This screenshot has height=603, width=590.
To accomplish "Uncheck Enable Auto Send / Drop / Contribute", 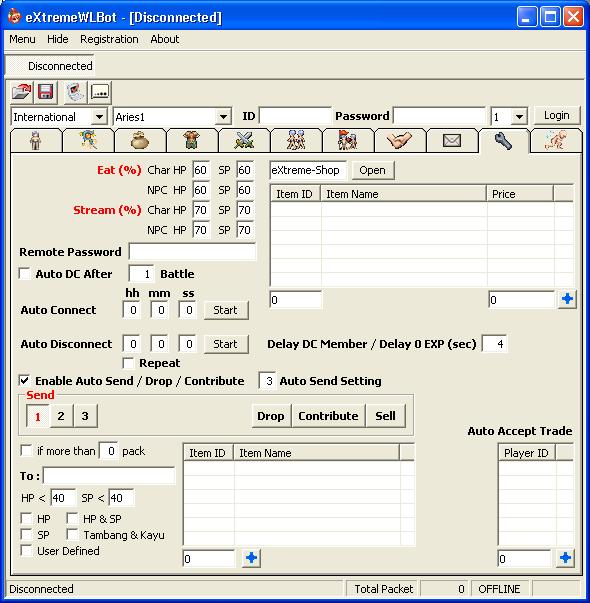I will pyautogui.click(x=25, y=381).
